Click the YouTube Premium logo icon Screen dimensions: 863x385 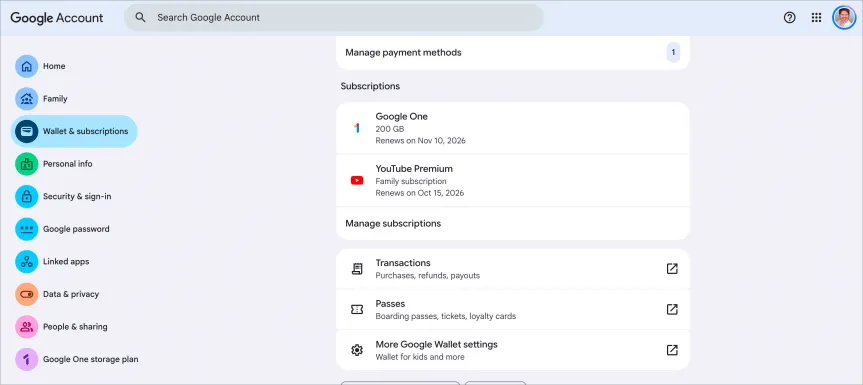click(x=357, y=180)
